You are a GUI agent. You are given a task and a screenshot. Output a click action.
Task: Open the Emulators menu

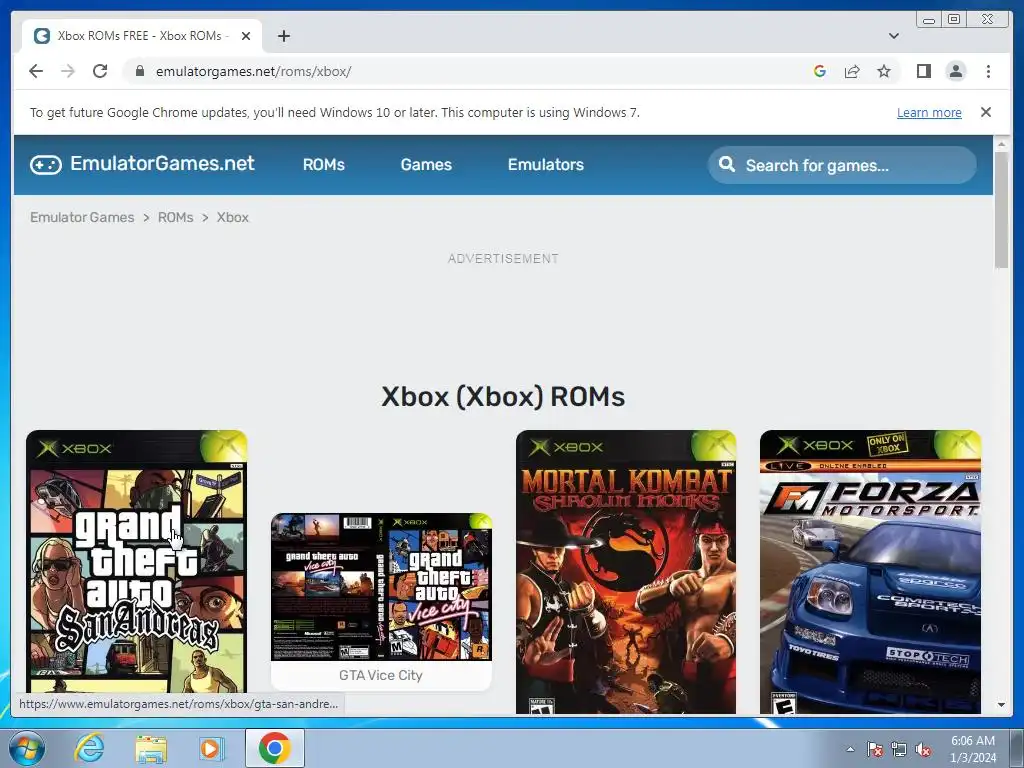tap(546, 165)
